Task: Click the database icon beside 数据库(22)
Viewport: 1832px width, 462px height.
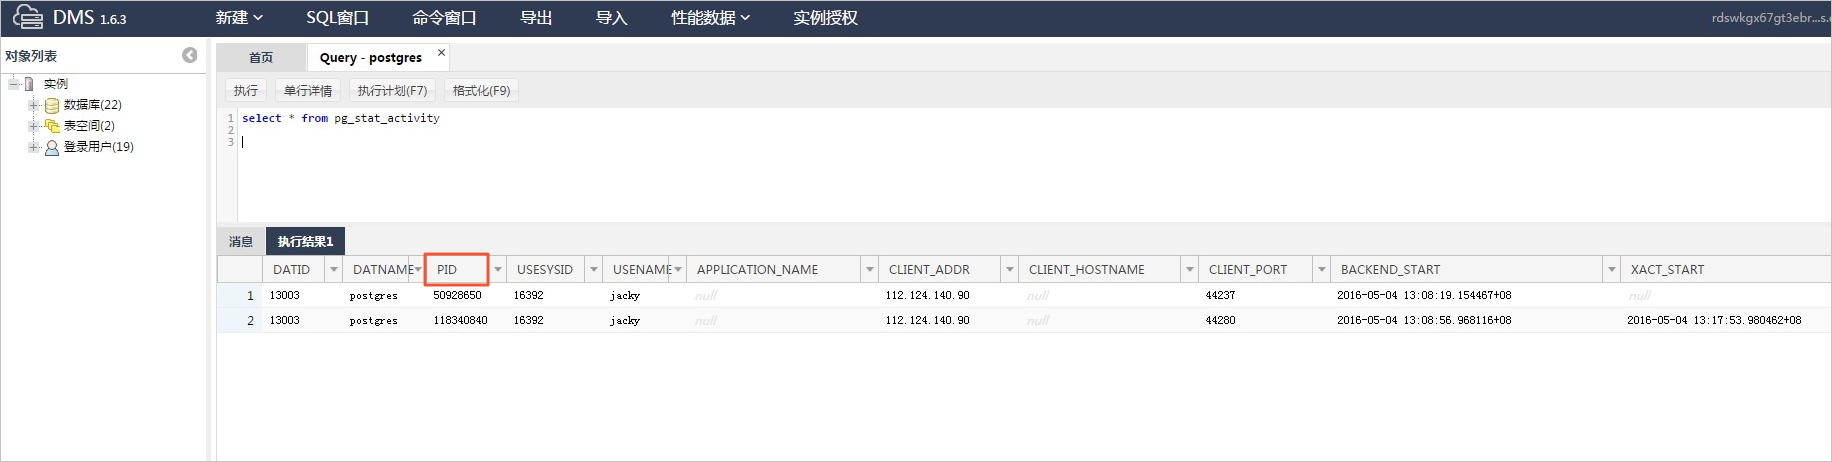Action: pos(52,105)
